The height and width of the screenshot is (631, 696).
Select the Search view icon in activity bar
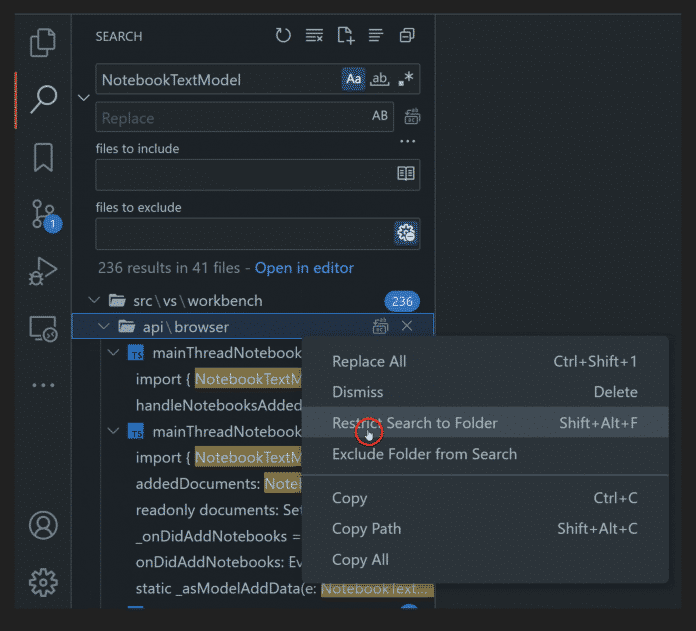[43, 99]
